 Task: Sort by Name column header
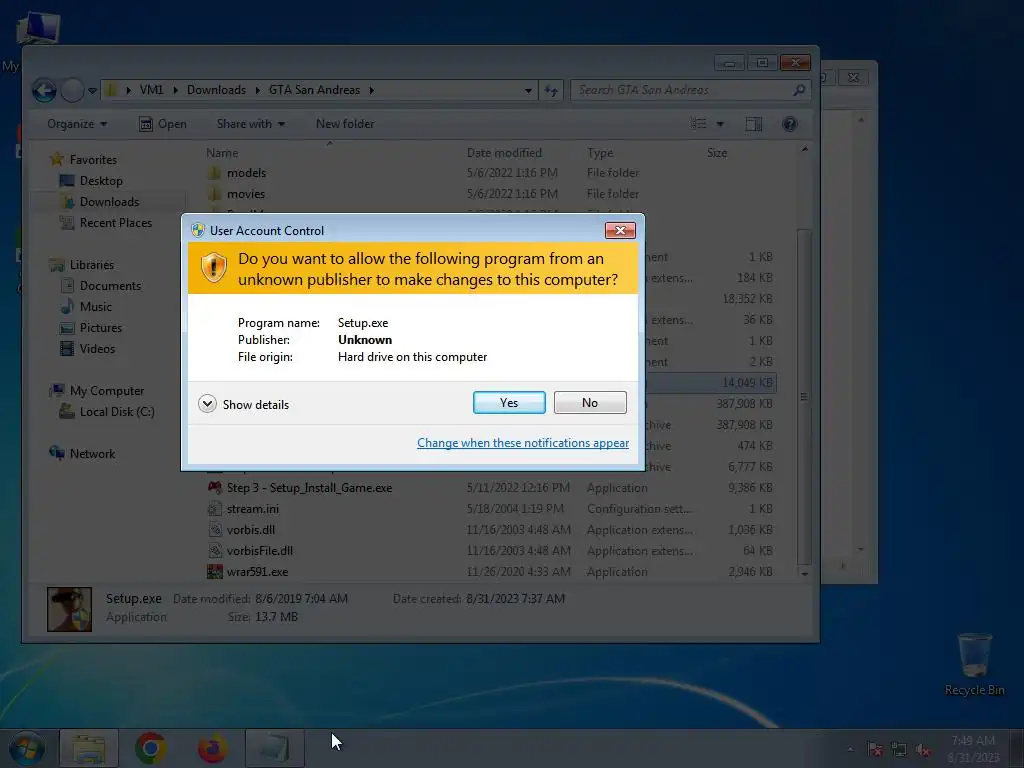click(x=222, y=153)
